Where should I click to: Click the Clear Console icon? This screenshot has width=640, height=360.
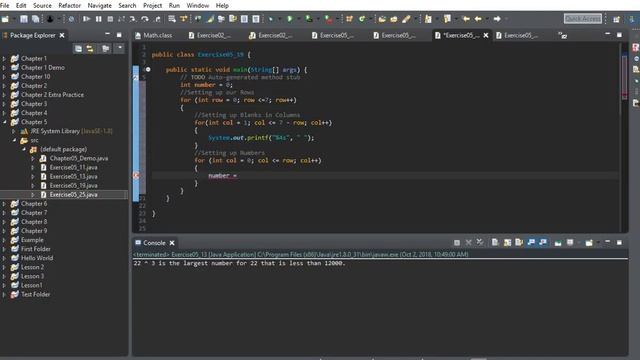click(x=495, y=243)
